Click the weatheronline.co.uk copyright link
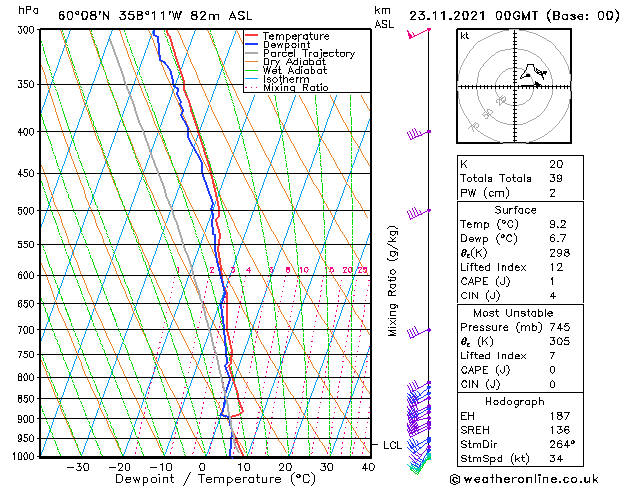The width and height of the screenshot is (629, 486). click(x=524, y=479)
